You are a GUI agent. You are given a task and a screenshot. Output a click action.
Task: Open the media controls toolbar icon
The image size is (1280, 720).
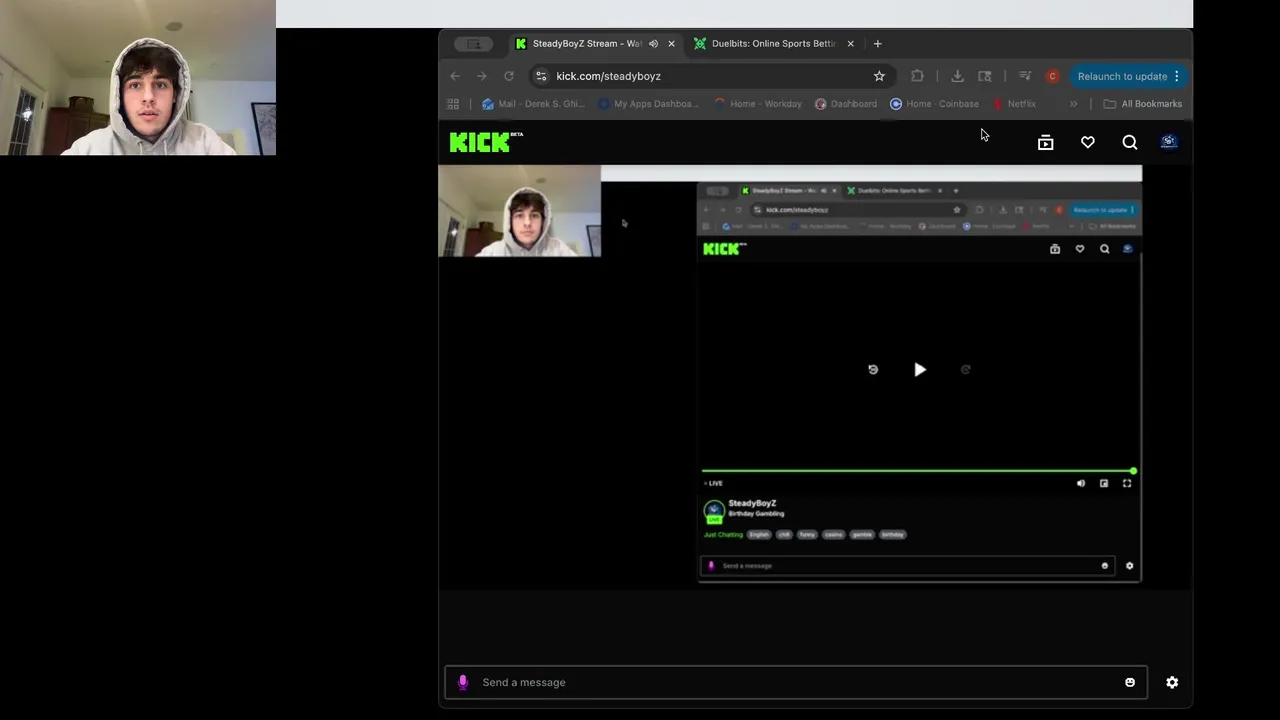point(1025,76)
